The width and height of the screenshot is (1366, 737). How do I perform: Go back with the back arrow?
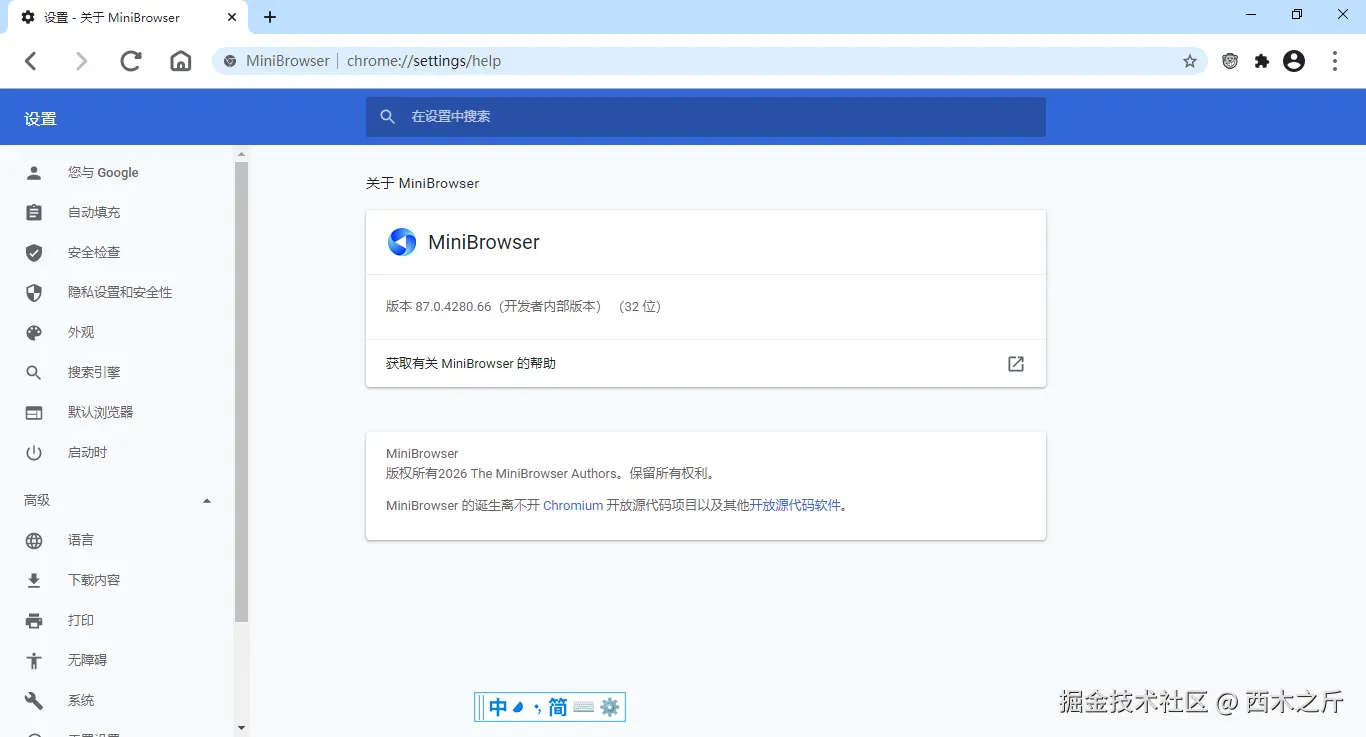click(x=31, y=61)
